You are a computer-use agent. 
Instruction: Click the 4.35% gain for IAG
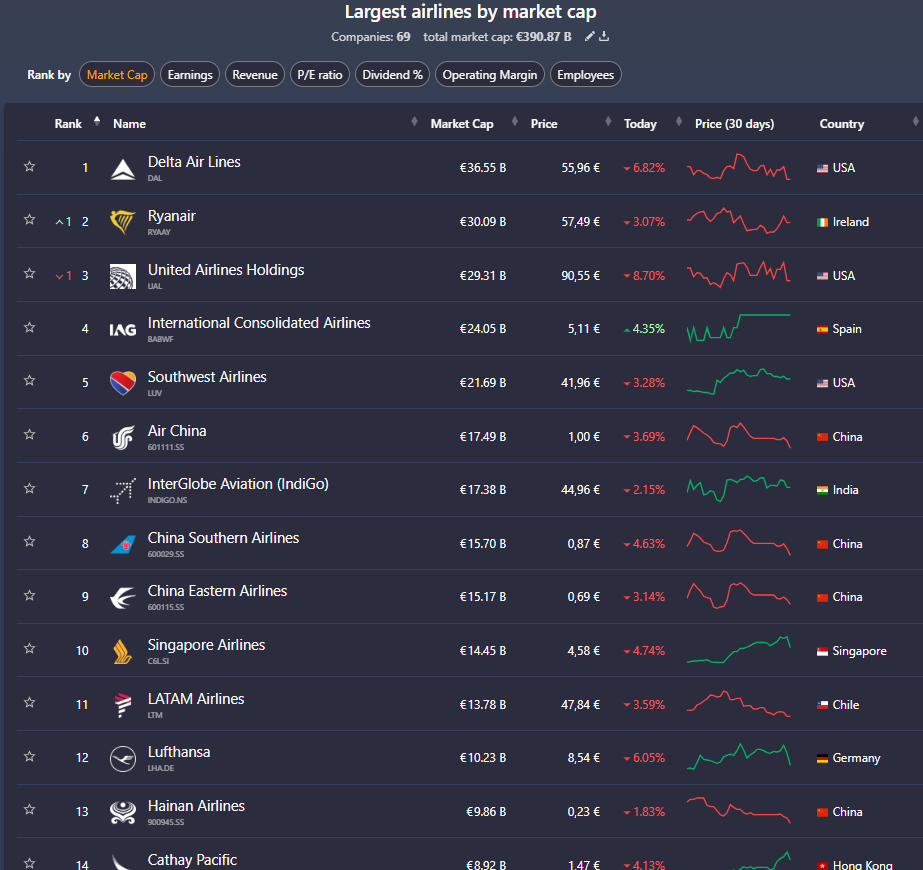click(645, 329)
